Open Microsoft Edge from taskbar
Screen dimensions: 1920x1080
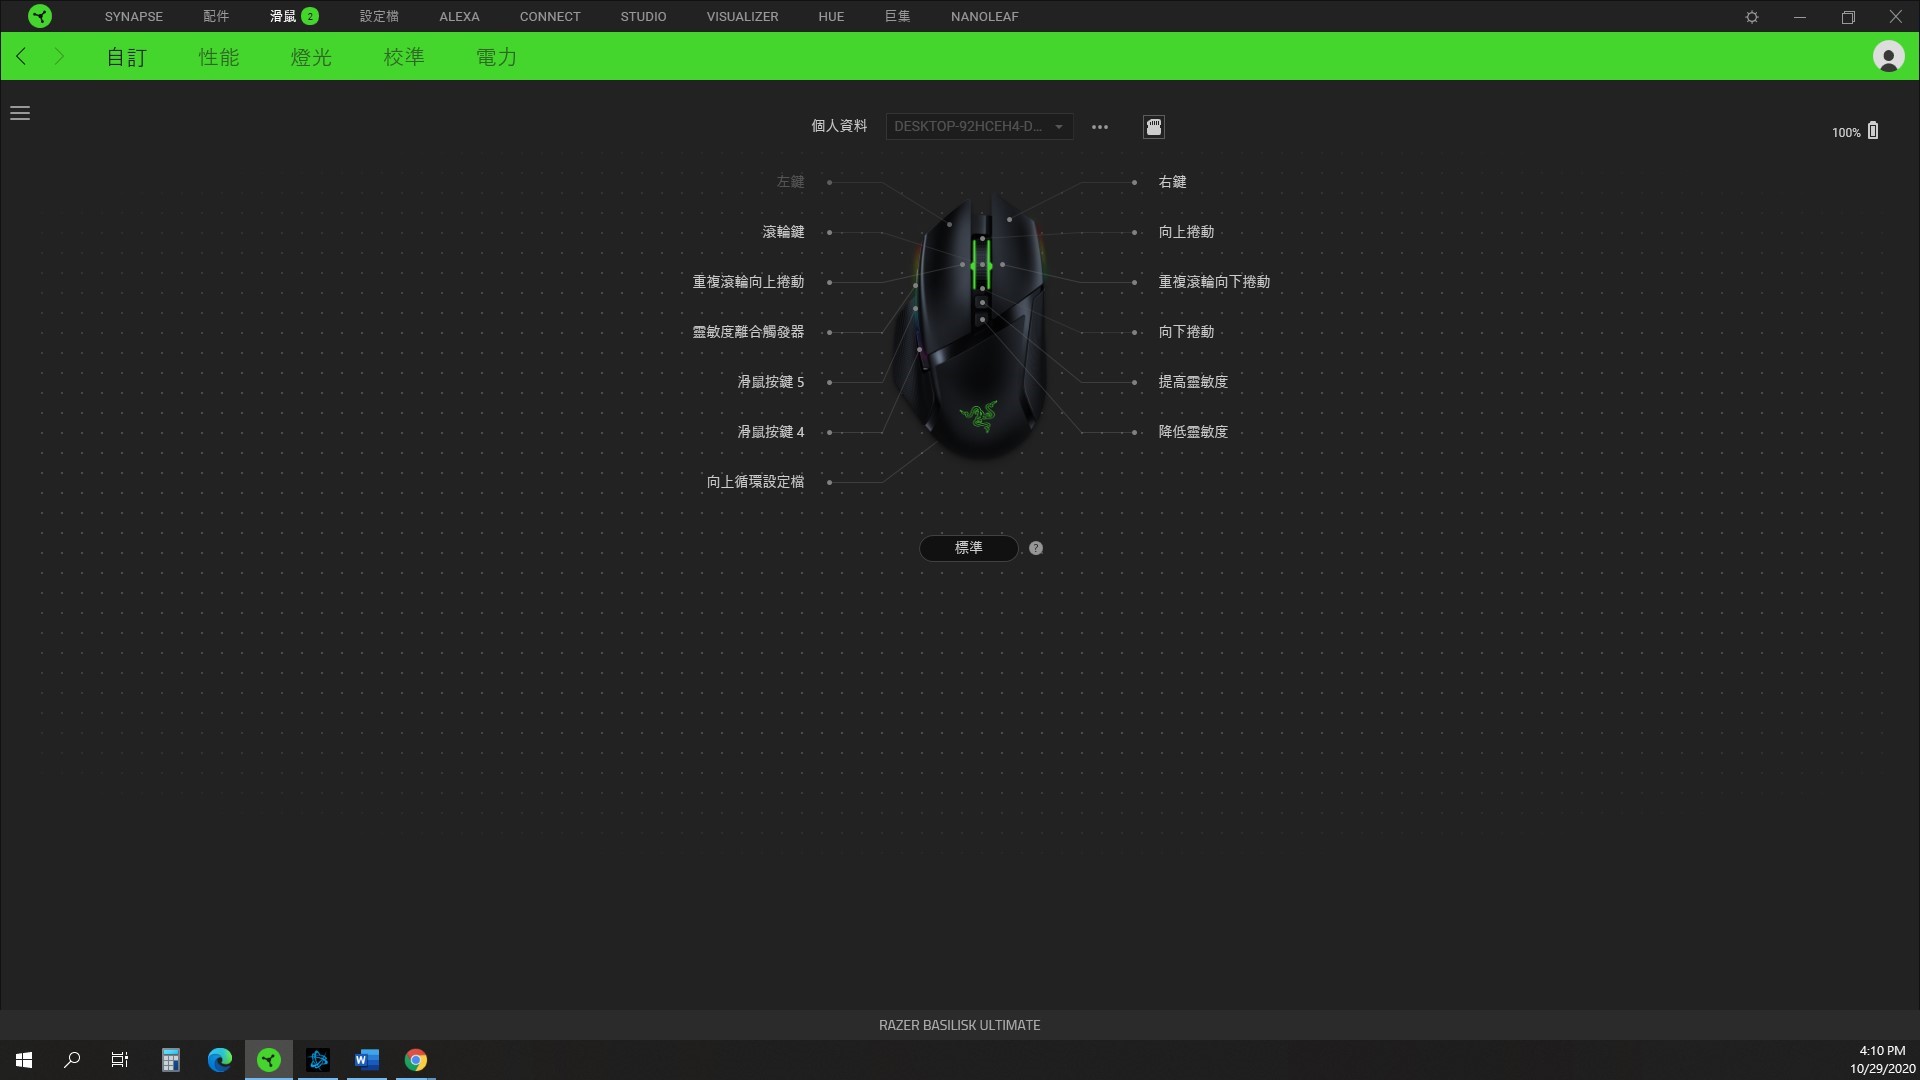220,1060
